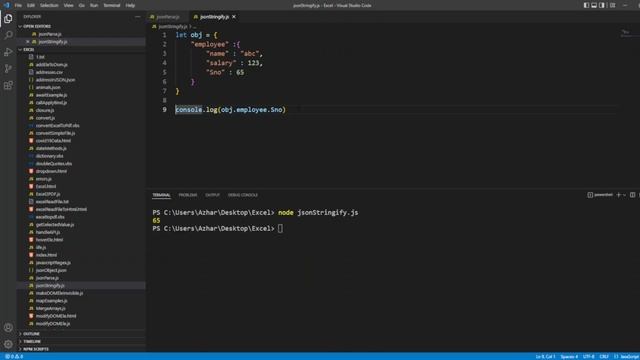Expand the Outline section
The width and height of the screenshot is (640, 360).
(x=31, y=334)
